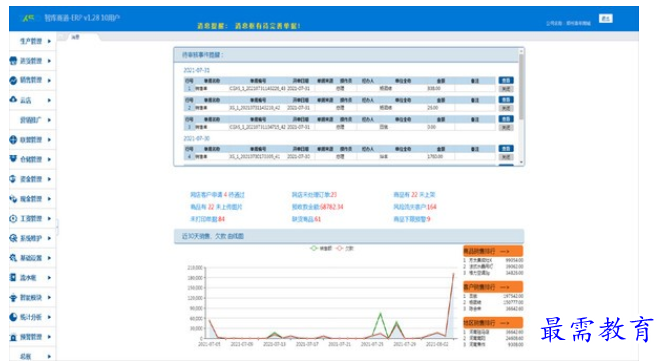Open the 预警管理 alarm icon
Viewport: 662px width, 361px height.
click(x=13, y=337)
